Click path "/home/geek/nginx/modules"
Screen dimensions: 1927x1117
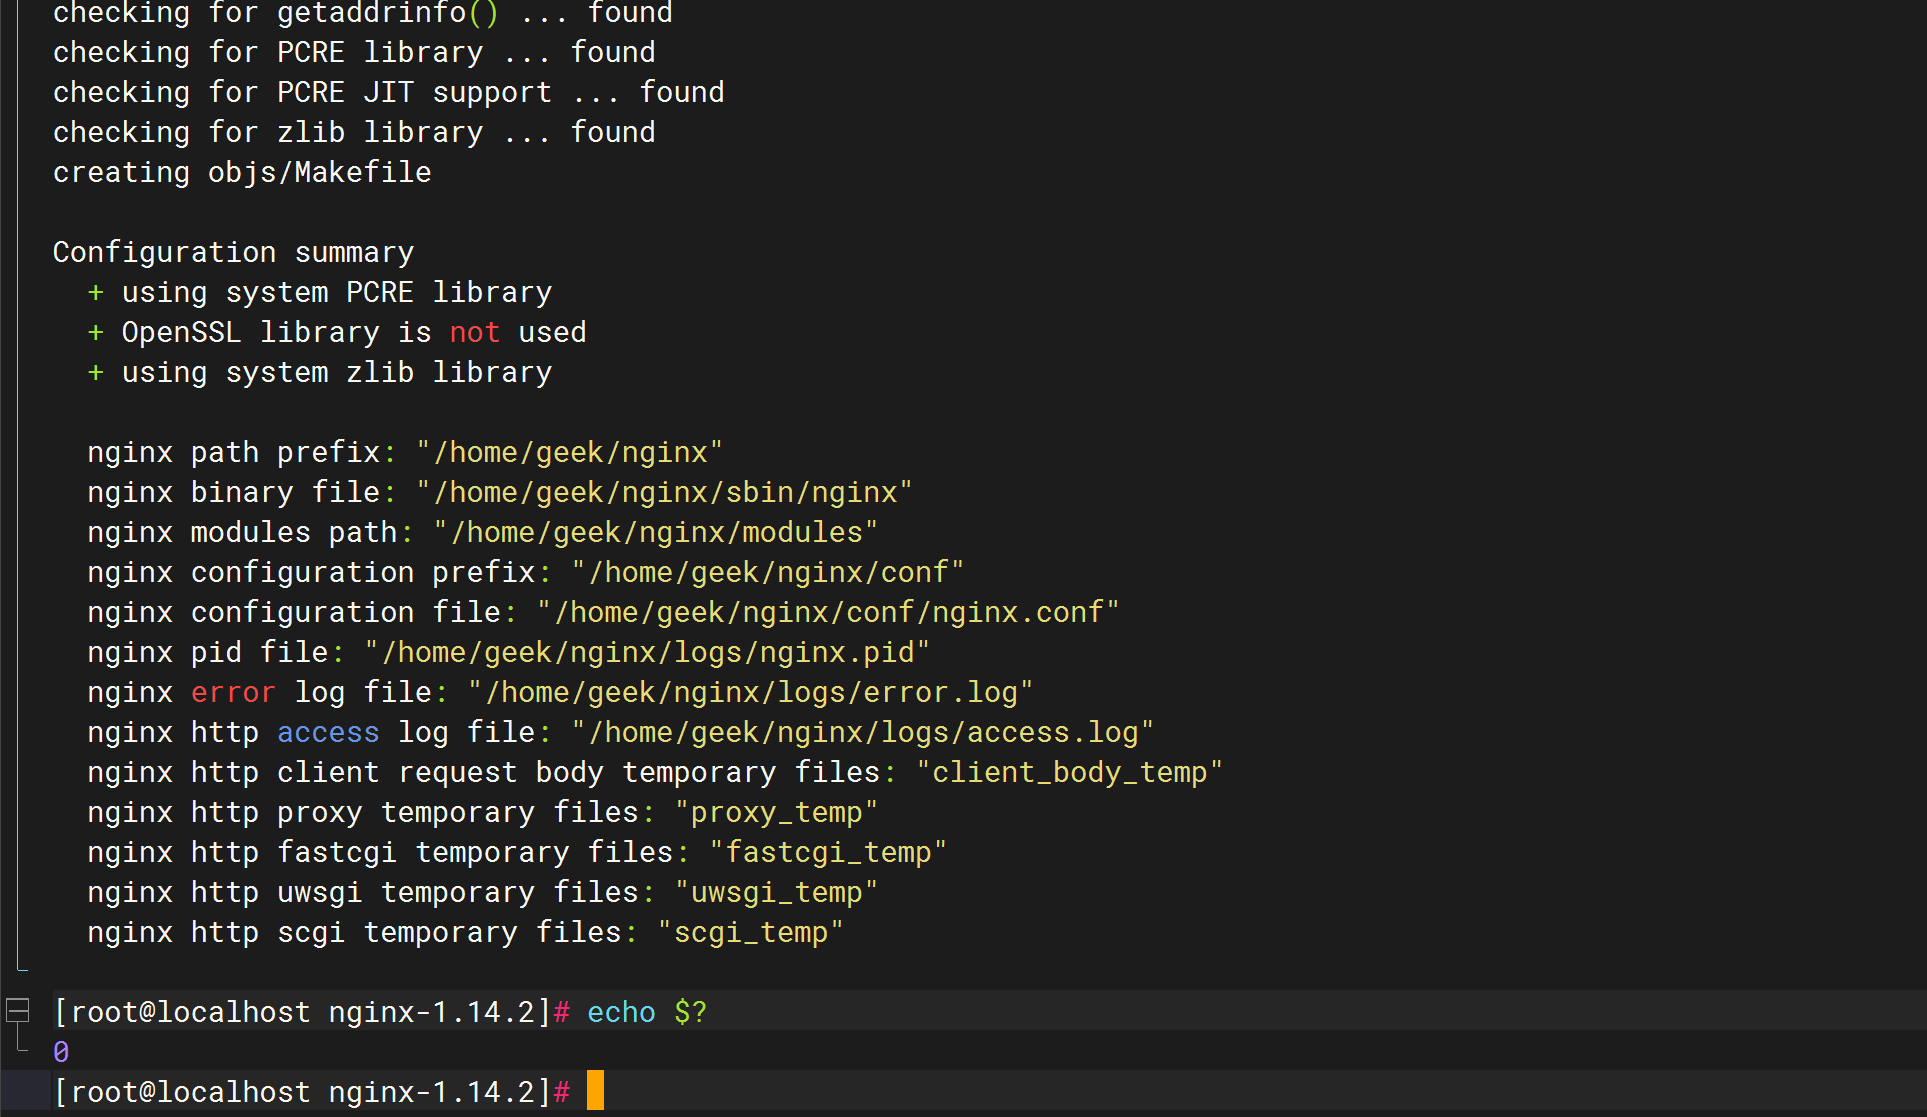pos(656,532)
